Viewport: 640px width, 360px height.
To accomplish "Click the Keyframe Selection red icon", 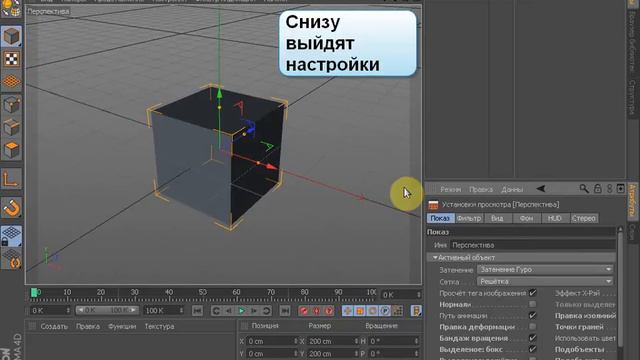I will click(x=329, y=311).
